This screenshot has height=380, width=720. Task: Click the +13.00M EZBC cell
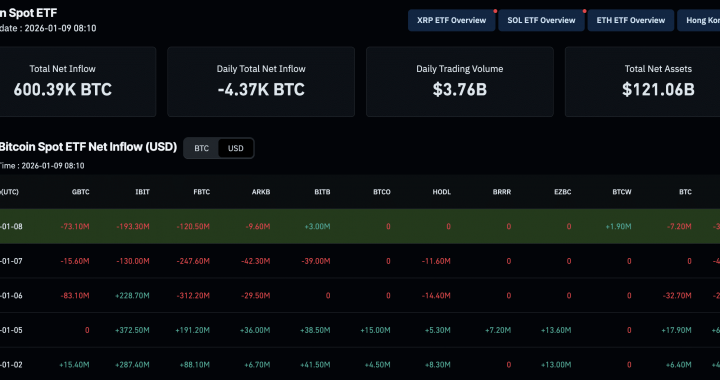coord(556,365)
